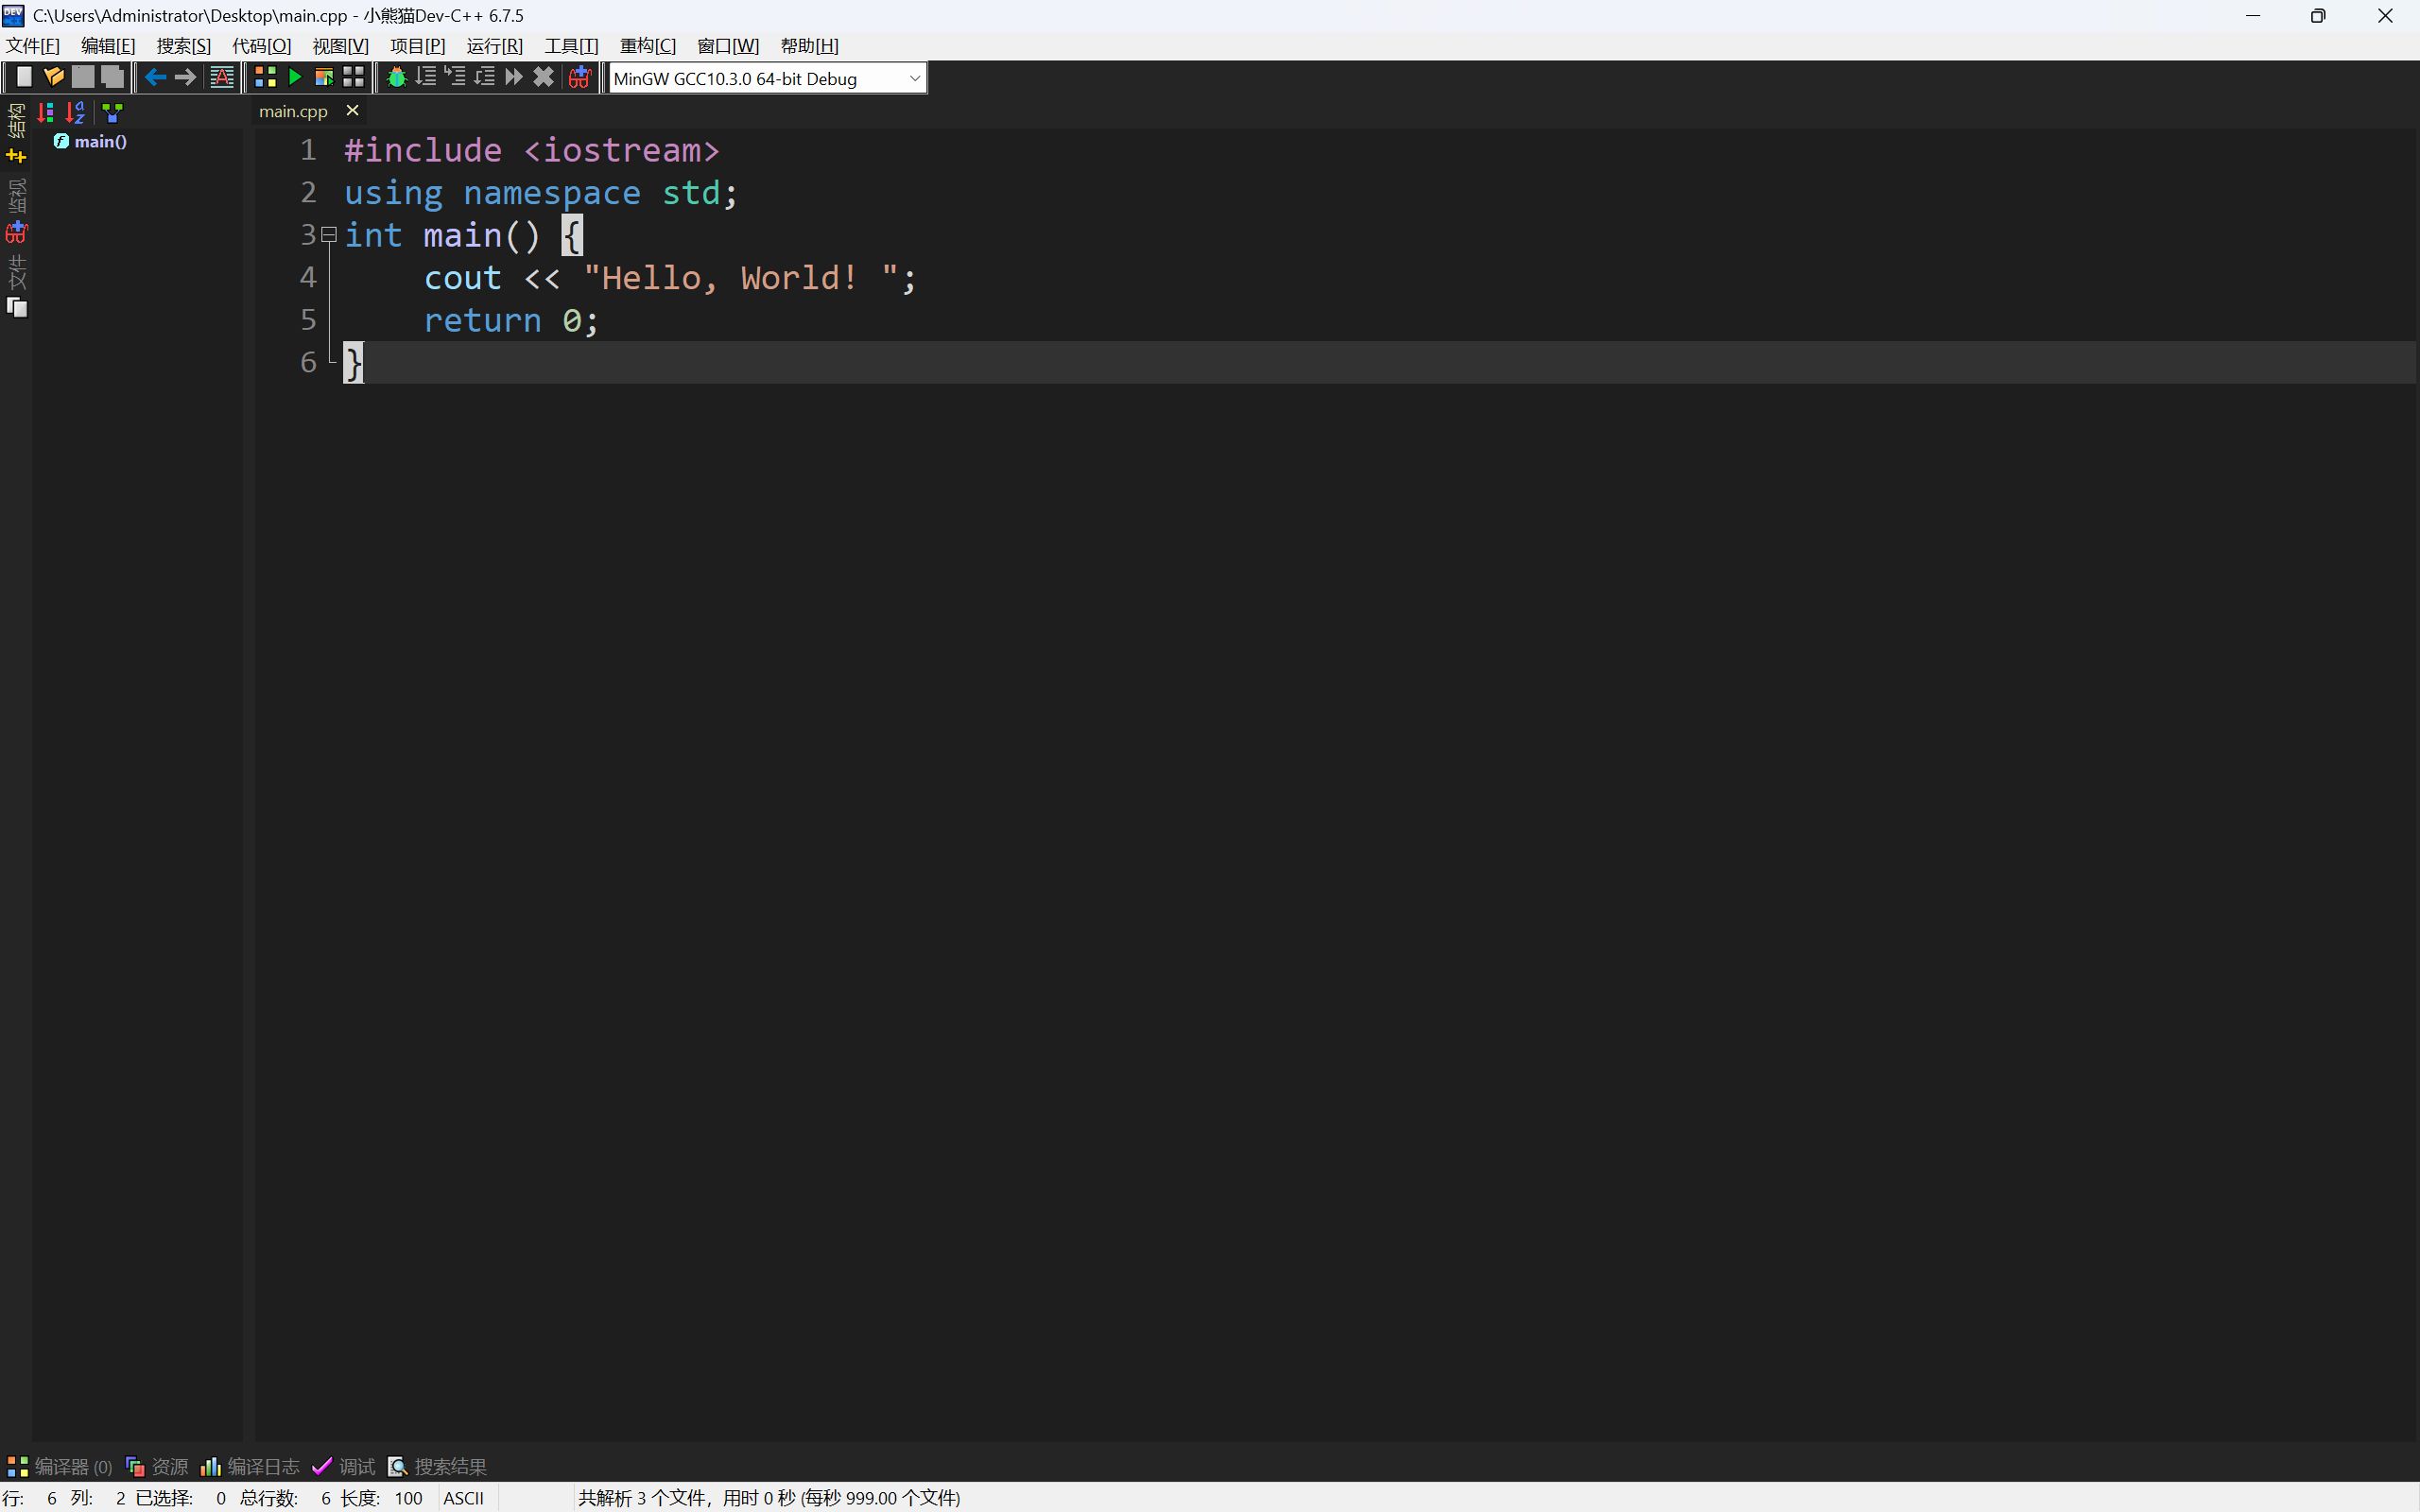
Task: Open the 工具[T] menu
Action: pos(572,46)
